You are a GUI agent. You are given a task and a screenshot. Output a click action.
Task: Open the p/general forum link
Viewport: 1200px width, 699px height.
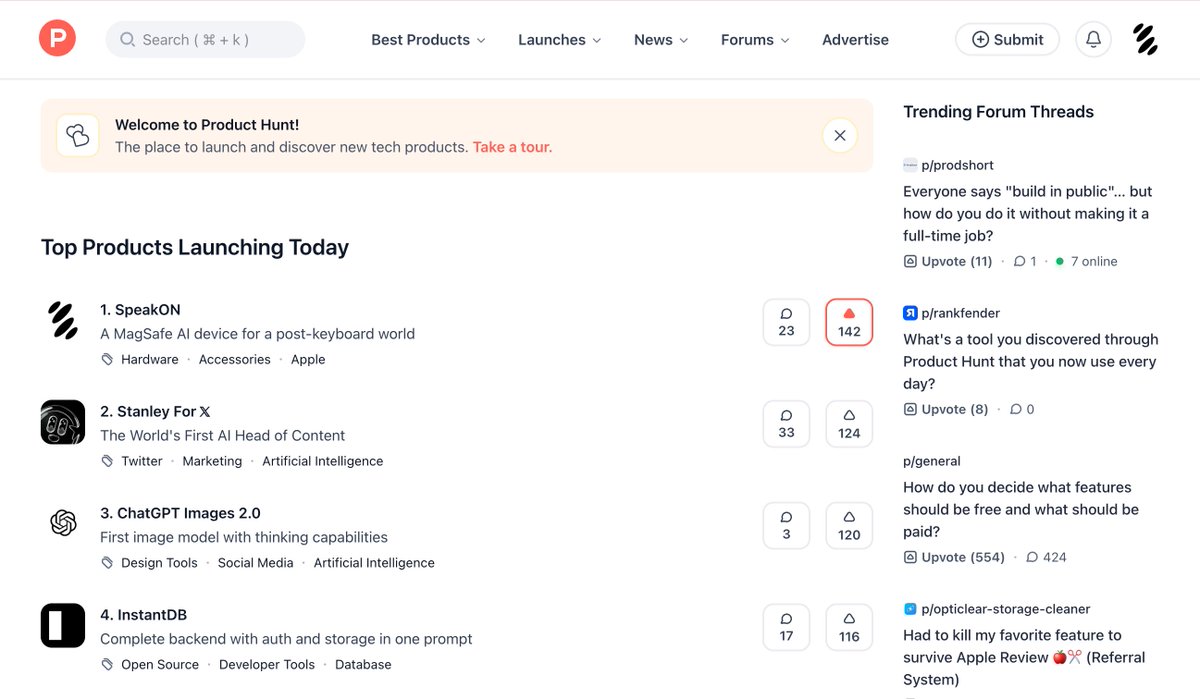(932, 461)
